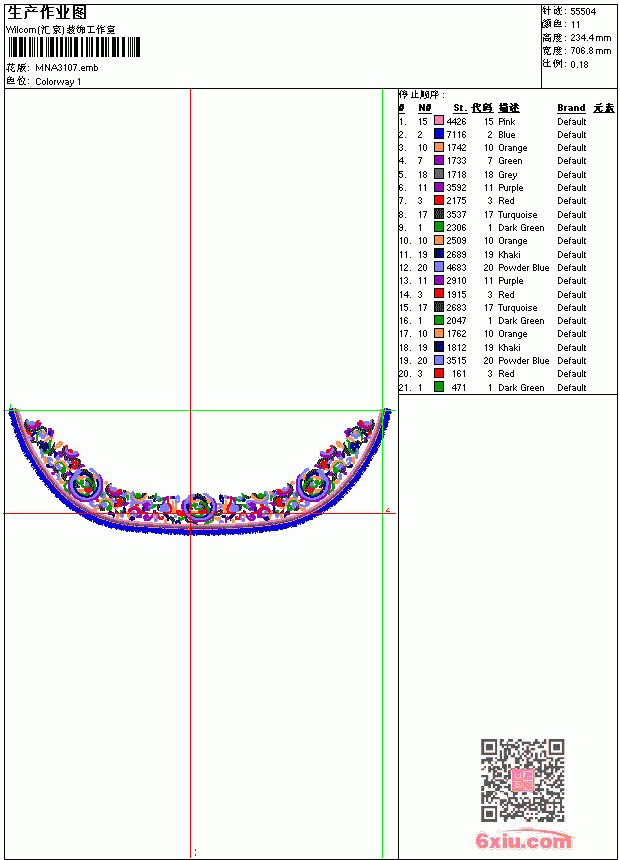Select the Powder Blue swatch in row 12
620x860 pixels.
click(438, 267)
